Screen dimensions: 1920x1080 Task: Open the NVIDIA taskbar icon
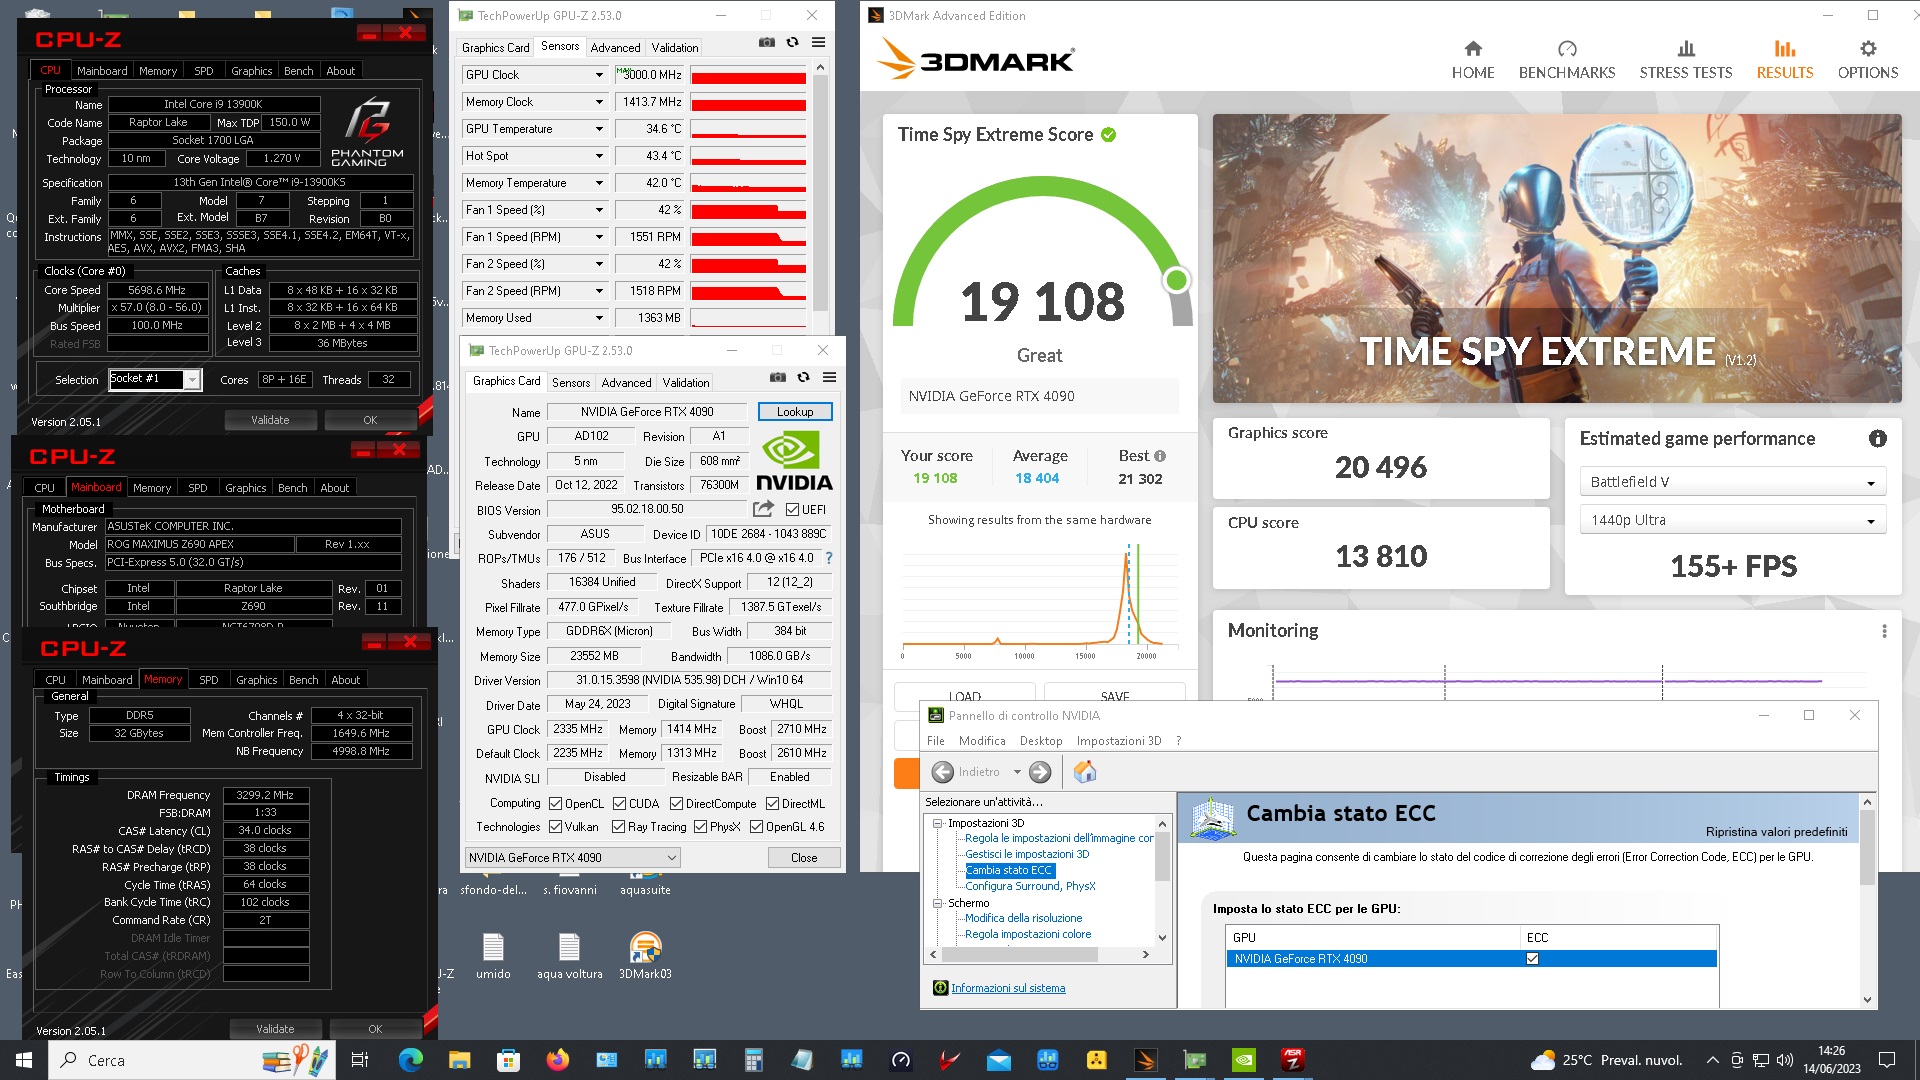pos(1244,1060)
